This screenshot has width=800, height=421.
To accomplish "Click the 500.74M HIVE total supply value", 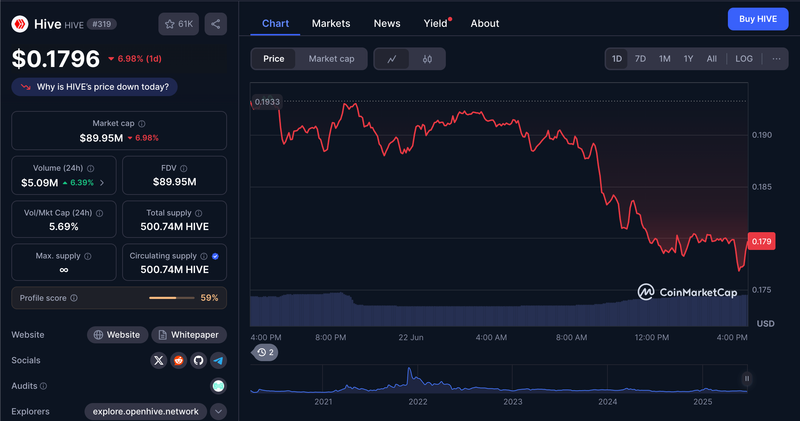I will click(174, 227).
